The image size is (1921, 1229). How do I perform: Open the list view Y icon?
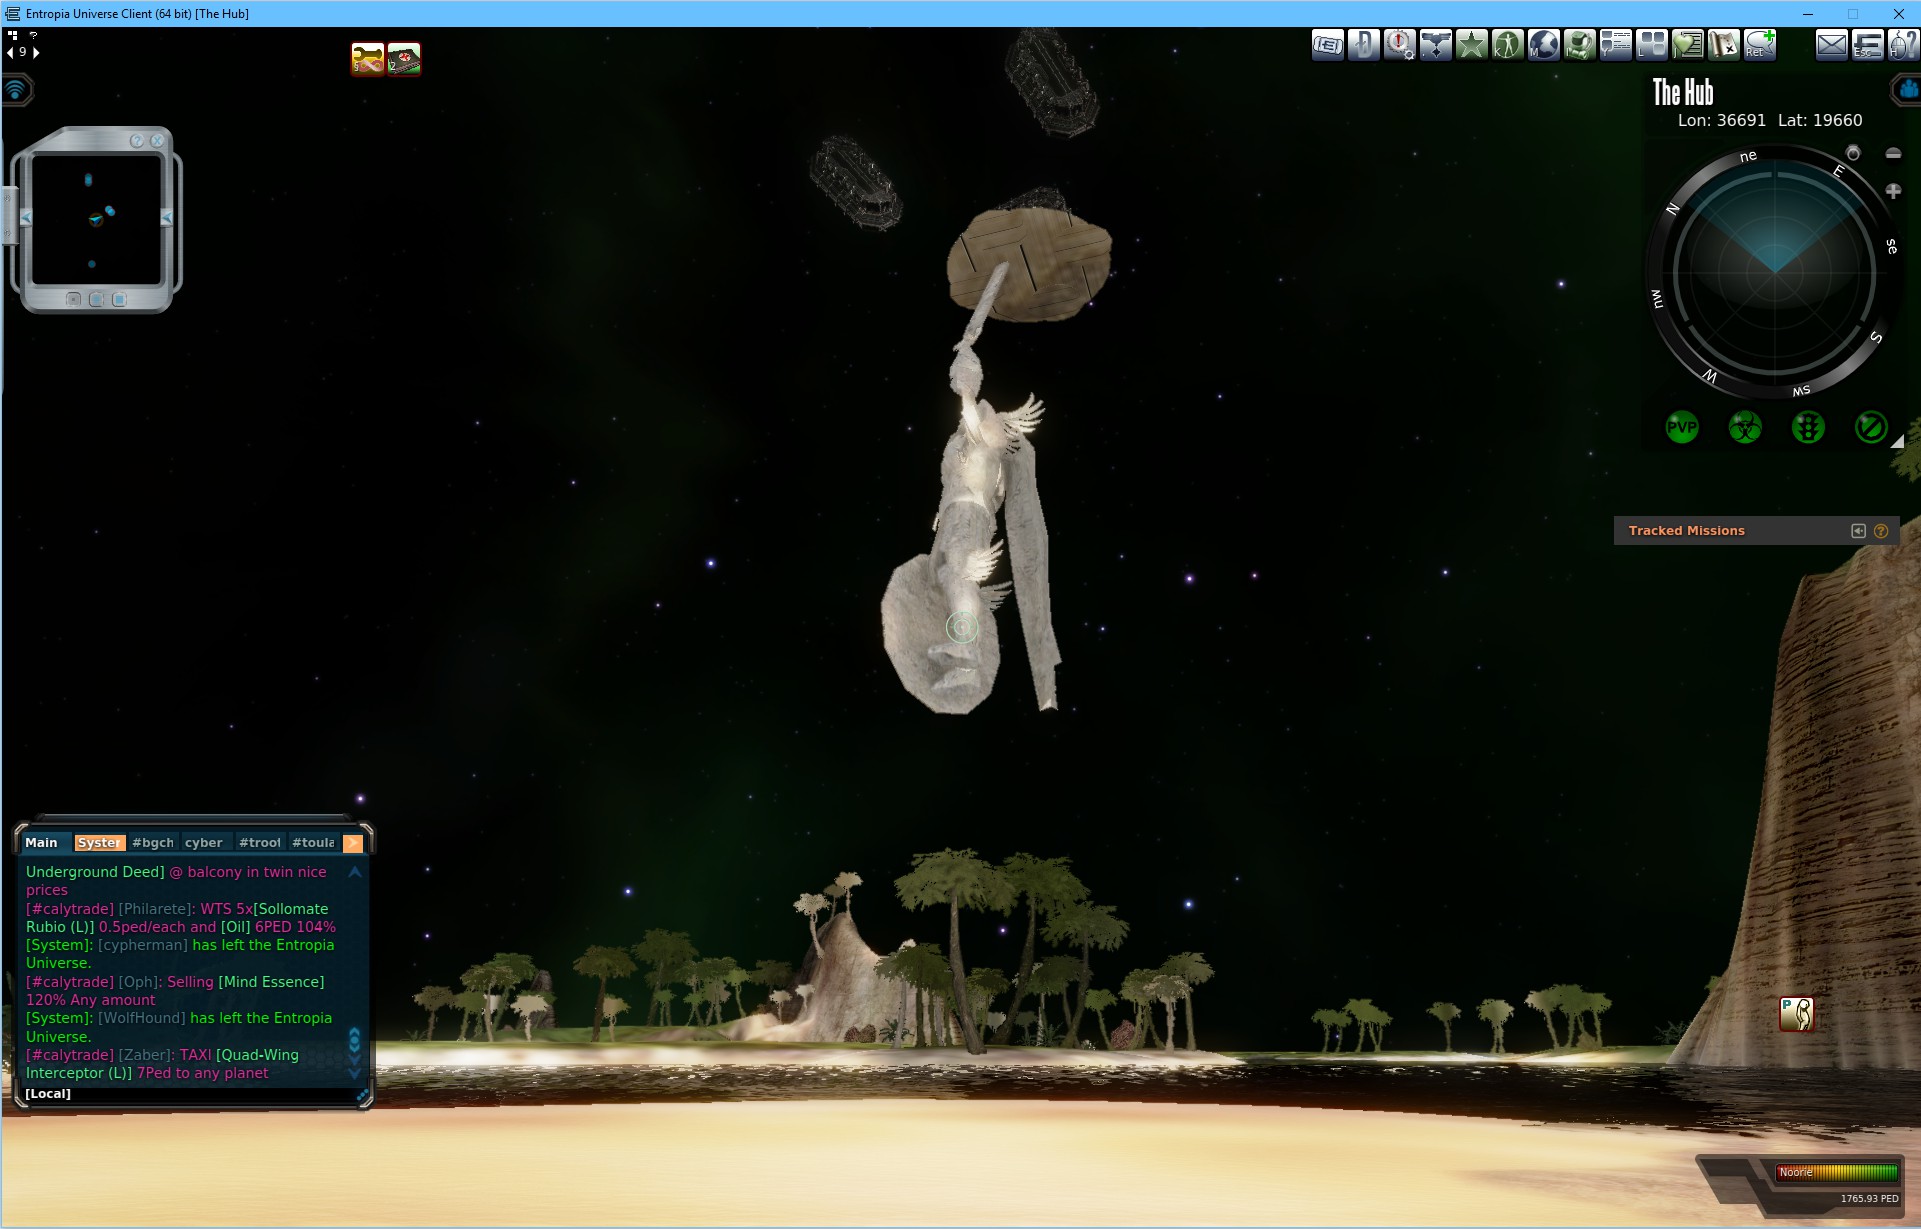tap(1615, 44)
